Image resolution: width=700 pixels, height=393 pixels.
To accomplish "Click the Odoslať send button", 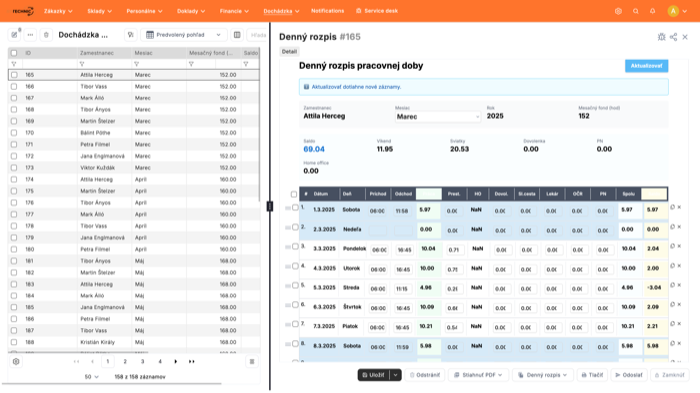I will point(629,375).
